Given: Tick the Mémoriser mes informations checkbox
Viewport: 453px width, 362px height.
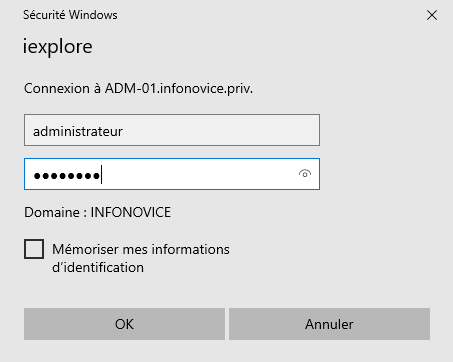Looking at the screenshot, I should click(x=34, y=249).
